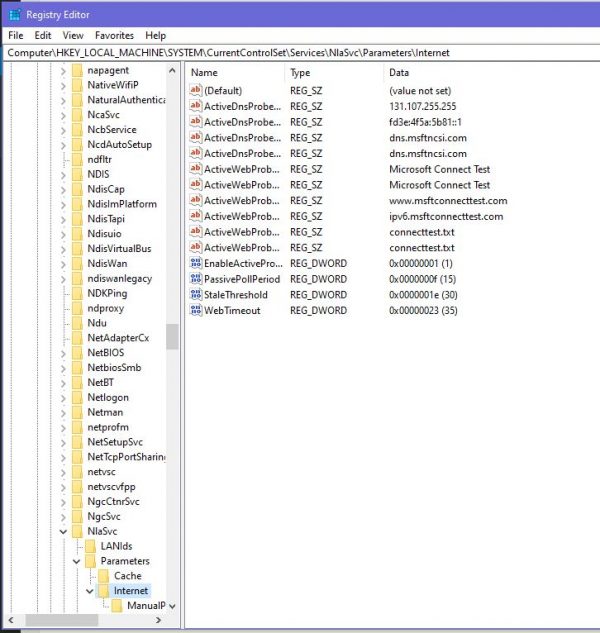Screen dimensions: 600x633
Task: Collapse the NlaSvc tree node
Action: coord(63,531)
